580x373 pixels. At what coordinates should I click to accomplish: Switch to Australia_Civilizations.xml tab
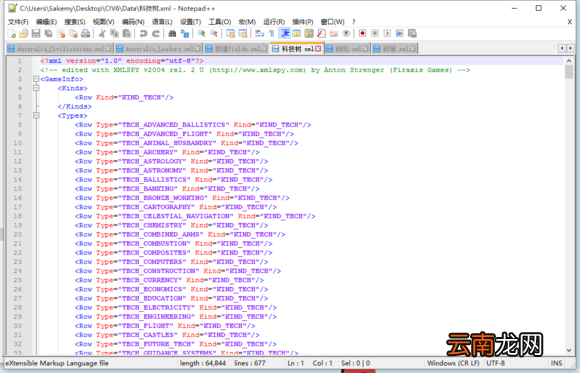point(60,49)
